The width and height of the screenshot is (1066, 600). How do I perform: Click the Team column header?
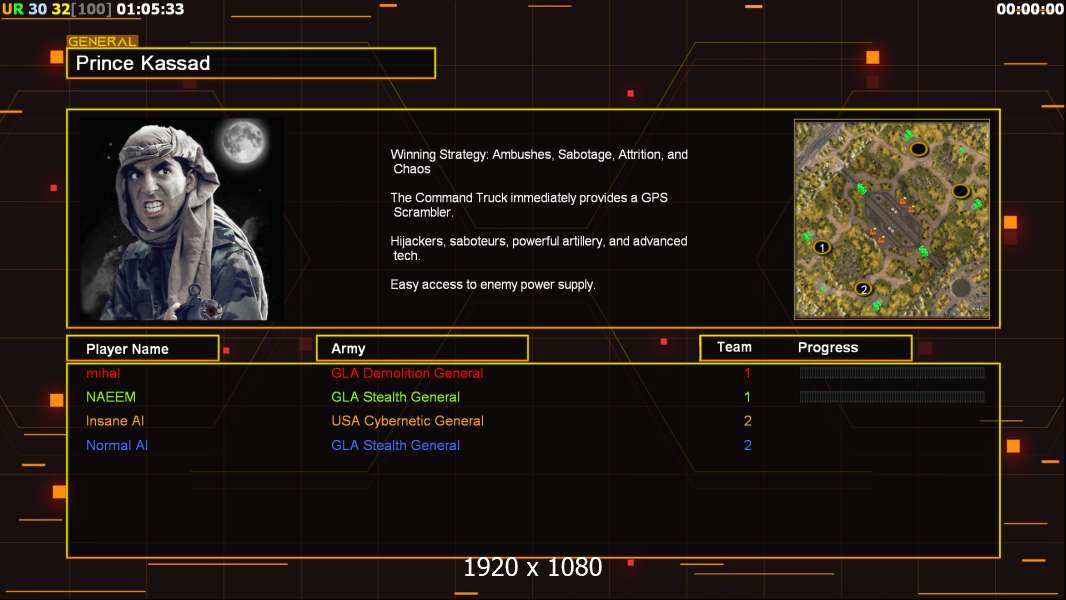click(734, 347)
